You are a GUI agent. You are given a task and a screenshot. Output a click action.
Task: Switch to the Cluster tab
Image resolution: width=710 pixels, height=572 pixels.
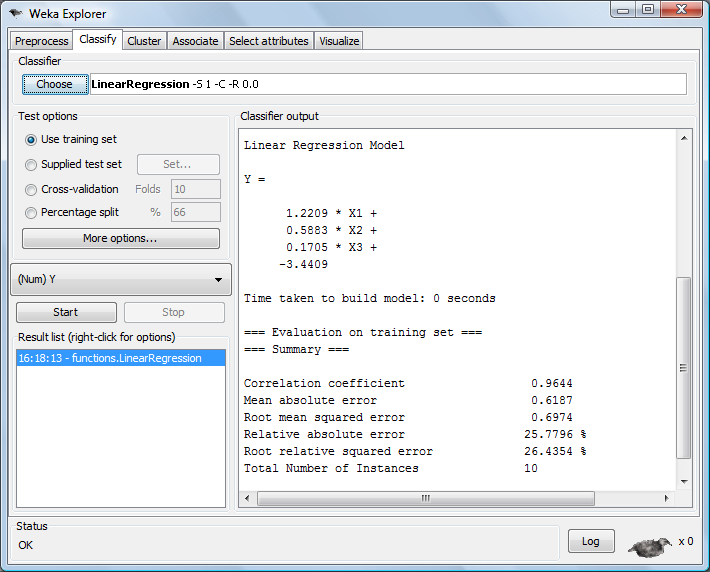[x=144, y=41]
